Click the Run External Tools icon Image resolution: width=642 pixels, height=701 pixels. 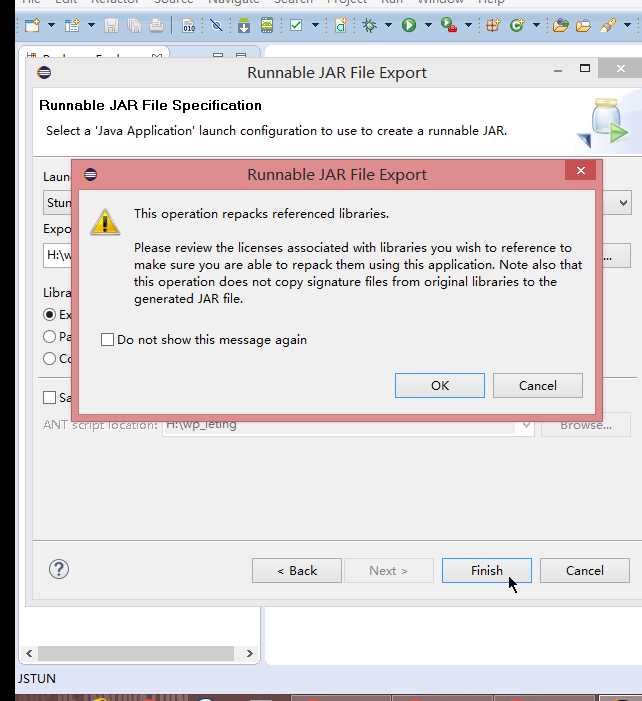449,25
